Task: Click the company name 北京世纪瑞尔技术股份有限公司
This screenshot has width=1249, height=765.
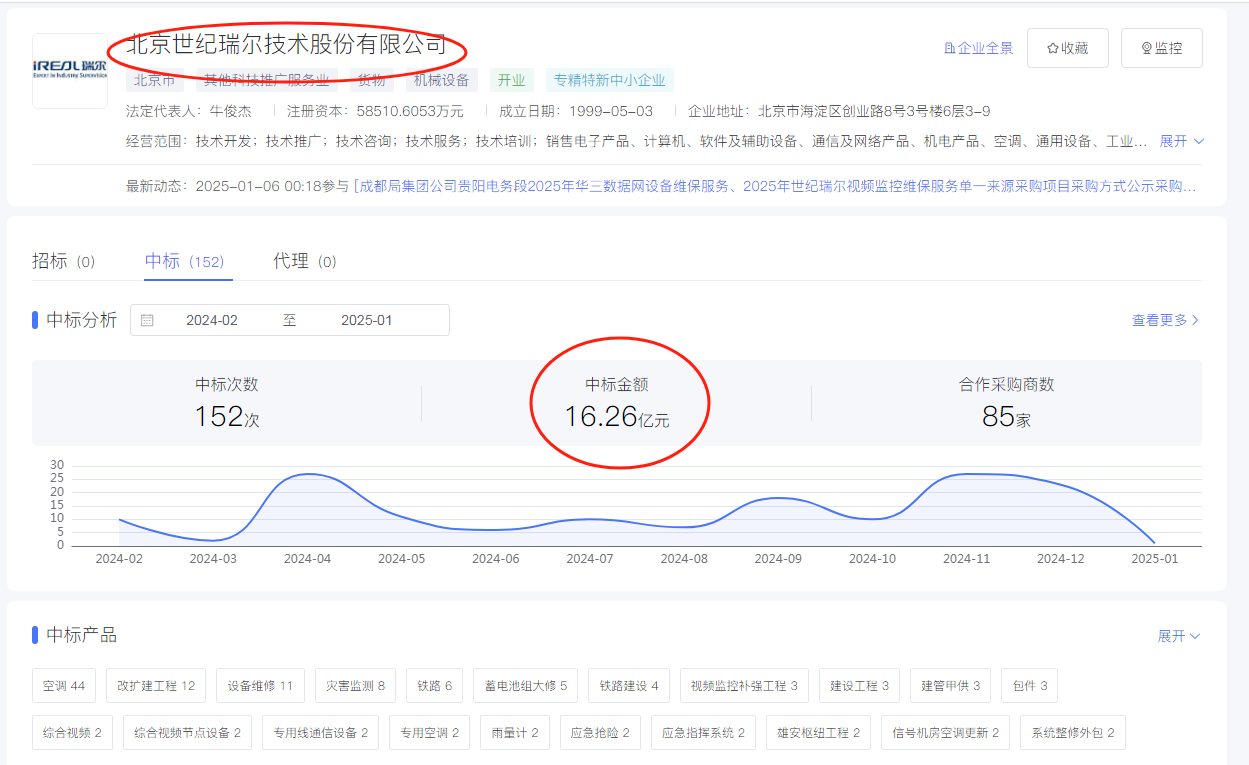Action: (x=287, y=45)
